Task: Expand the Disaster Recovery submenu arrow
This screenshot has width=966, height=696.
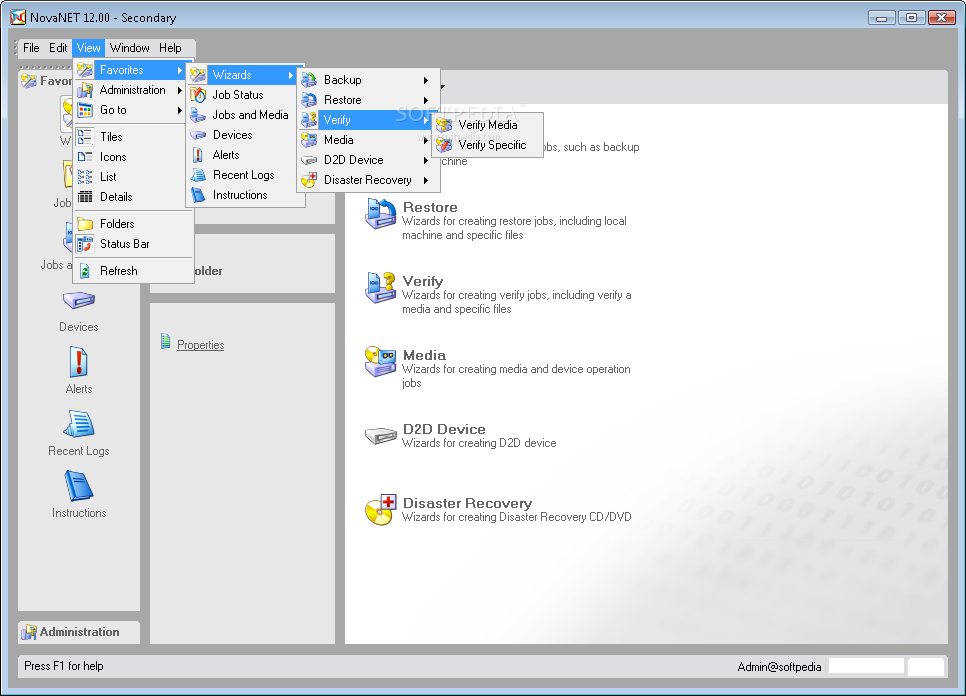Action: click(x=426, y=180)
